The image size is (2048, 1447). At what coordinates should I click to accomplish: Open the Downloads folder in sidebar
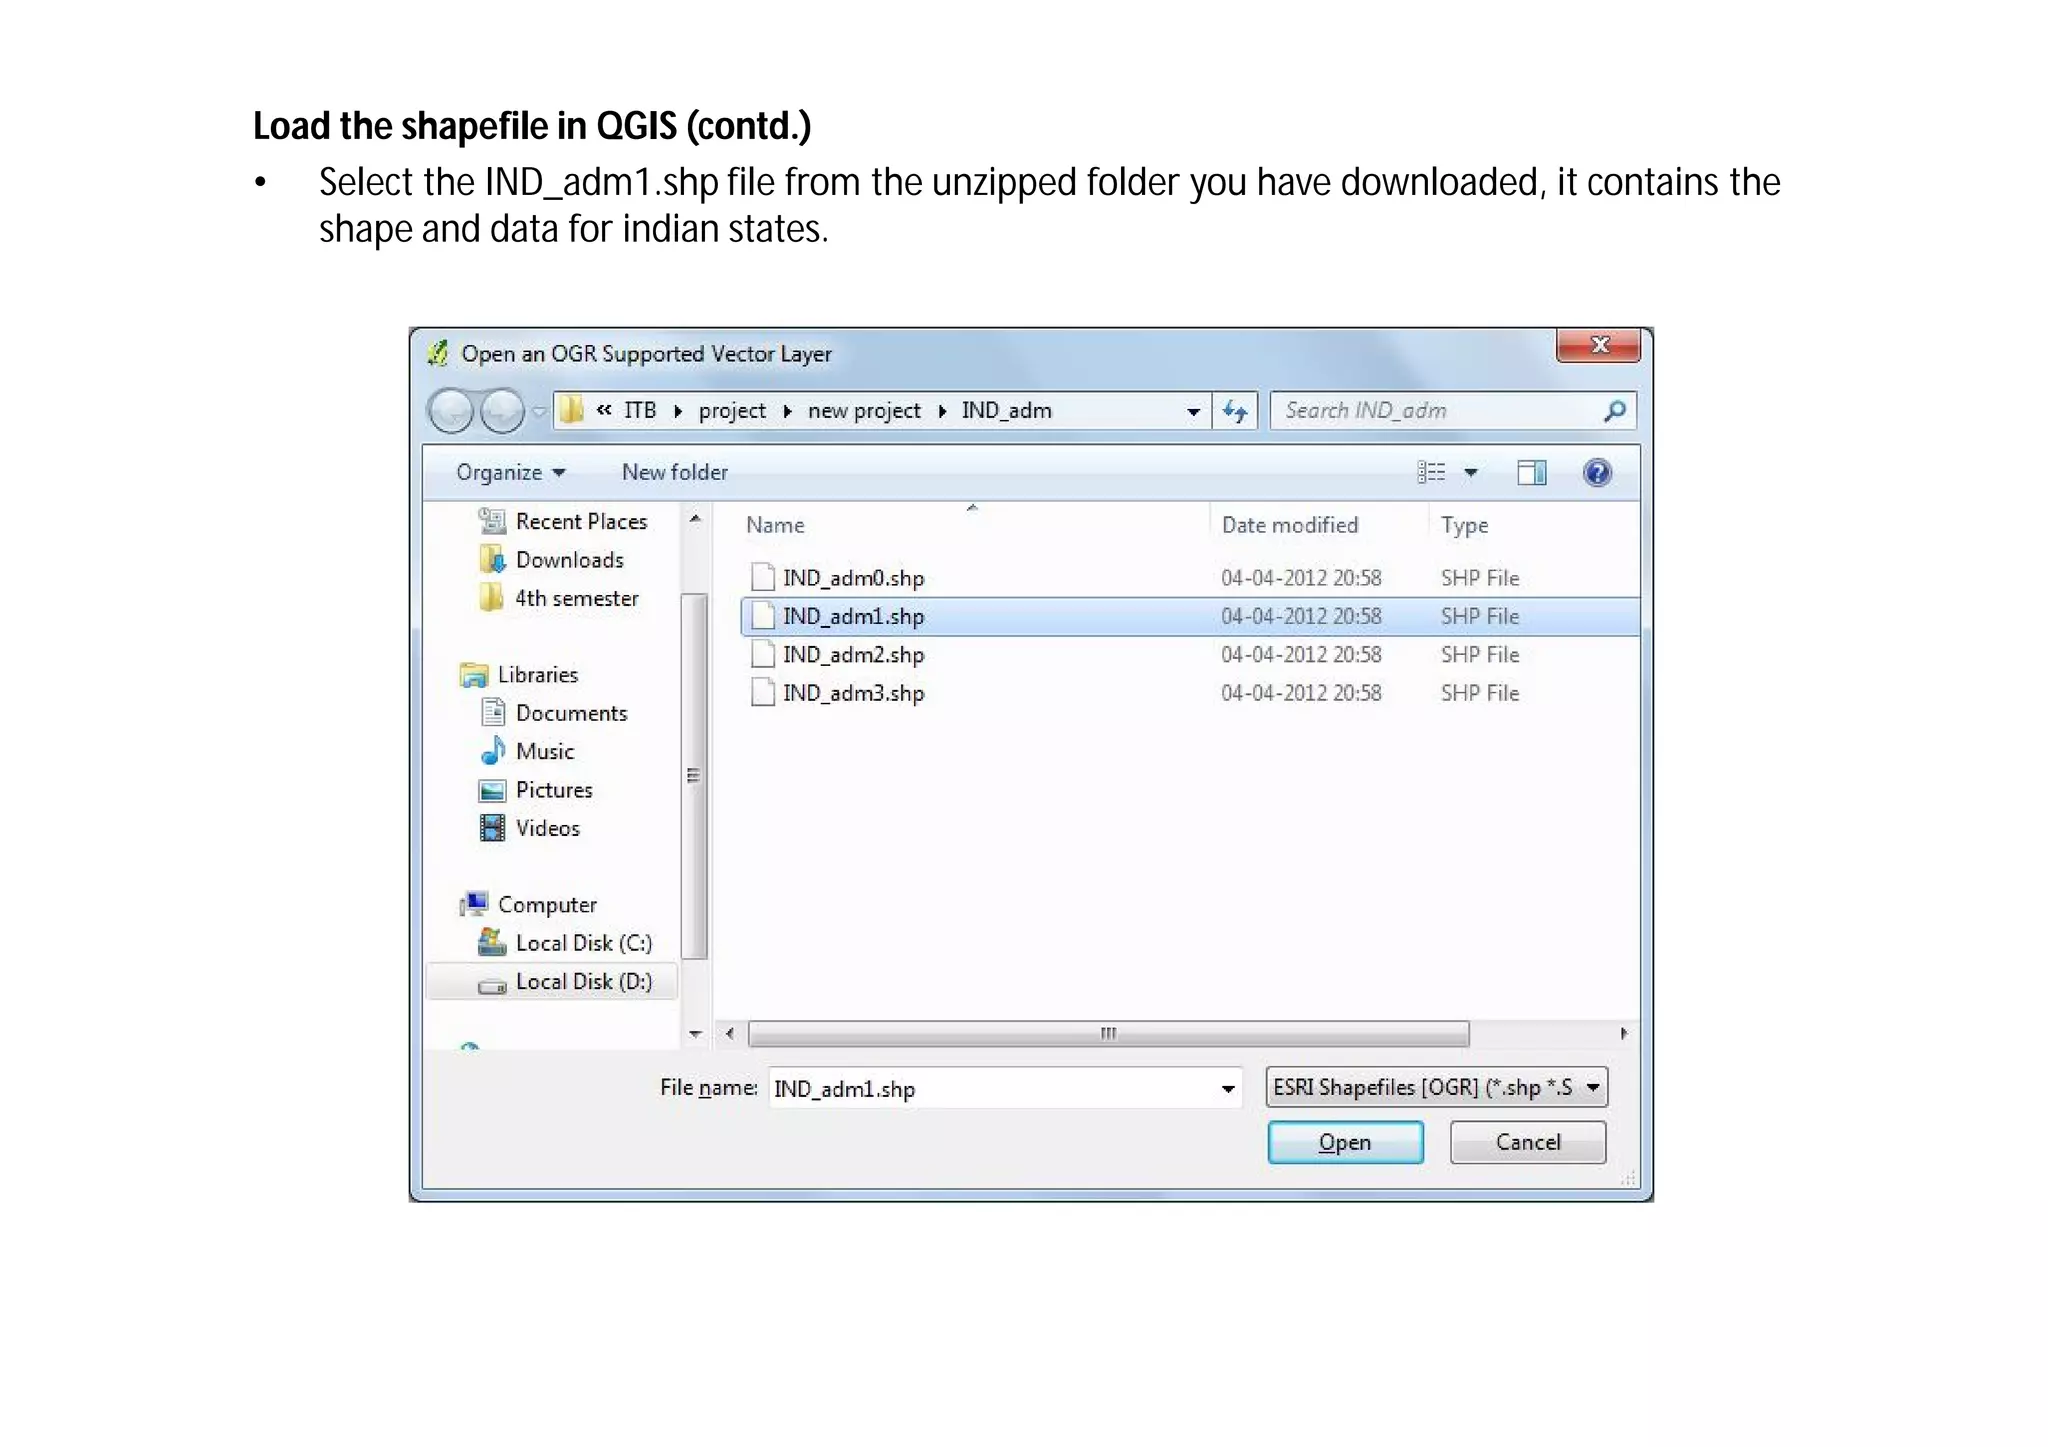569,560
